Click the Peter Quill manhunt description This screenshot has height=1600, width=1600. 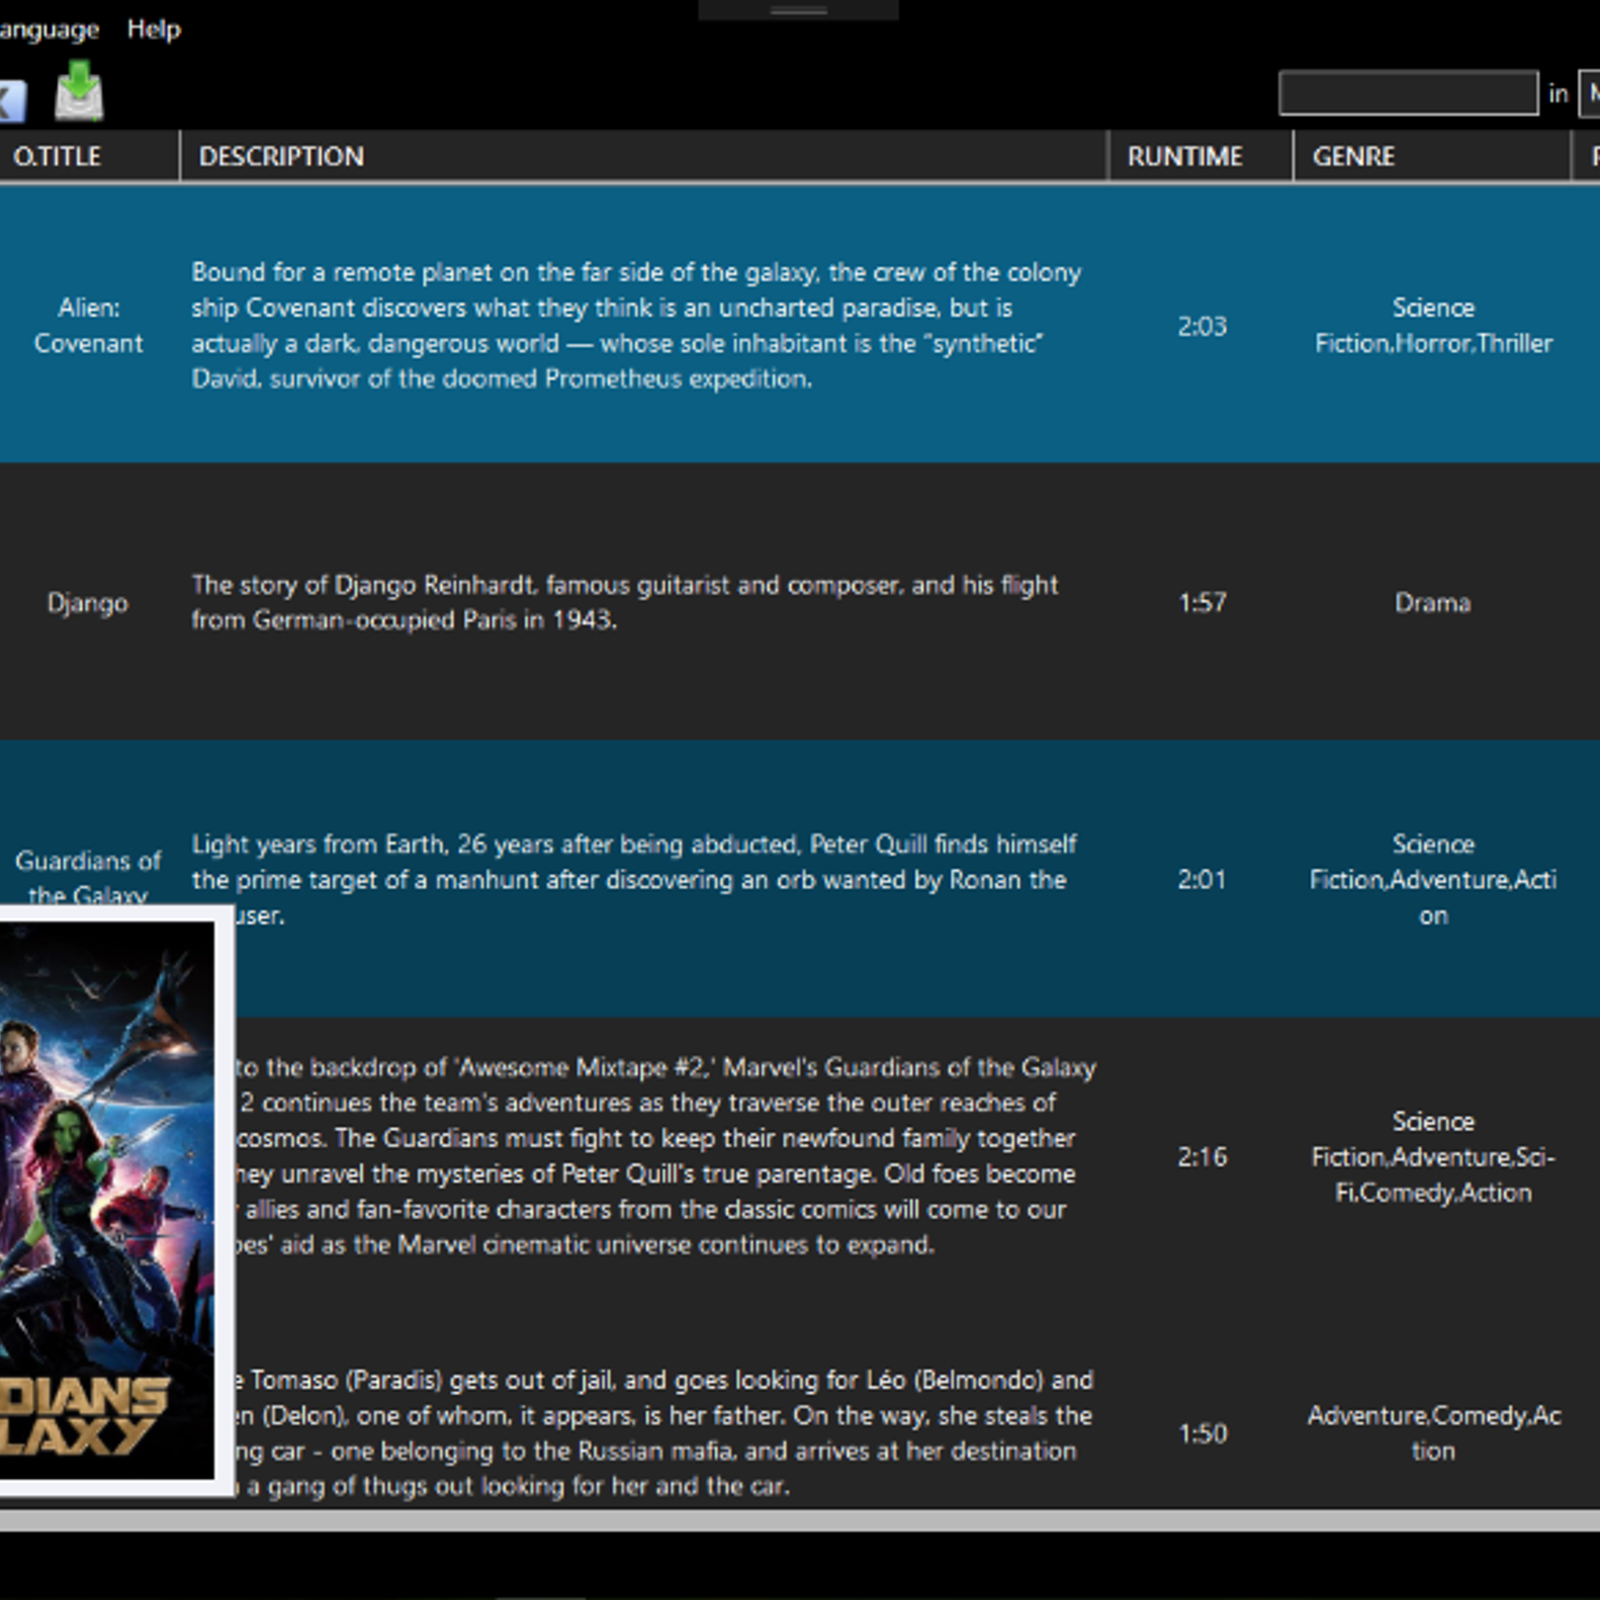pos(633,879)
